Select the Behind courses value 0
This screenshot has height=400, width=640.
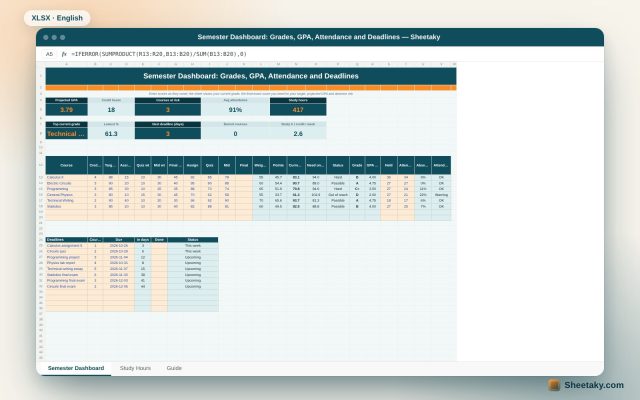[235, 133]
